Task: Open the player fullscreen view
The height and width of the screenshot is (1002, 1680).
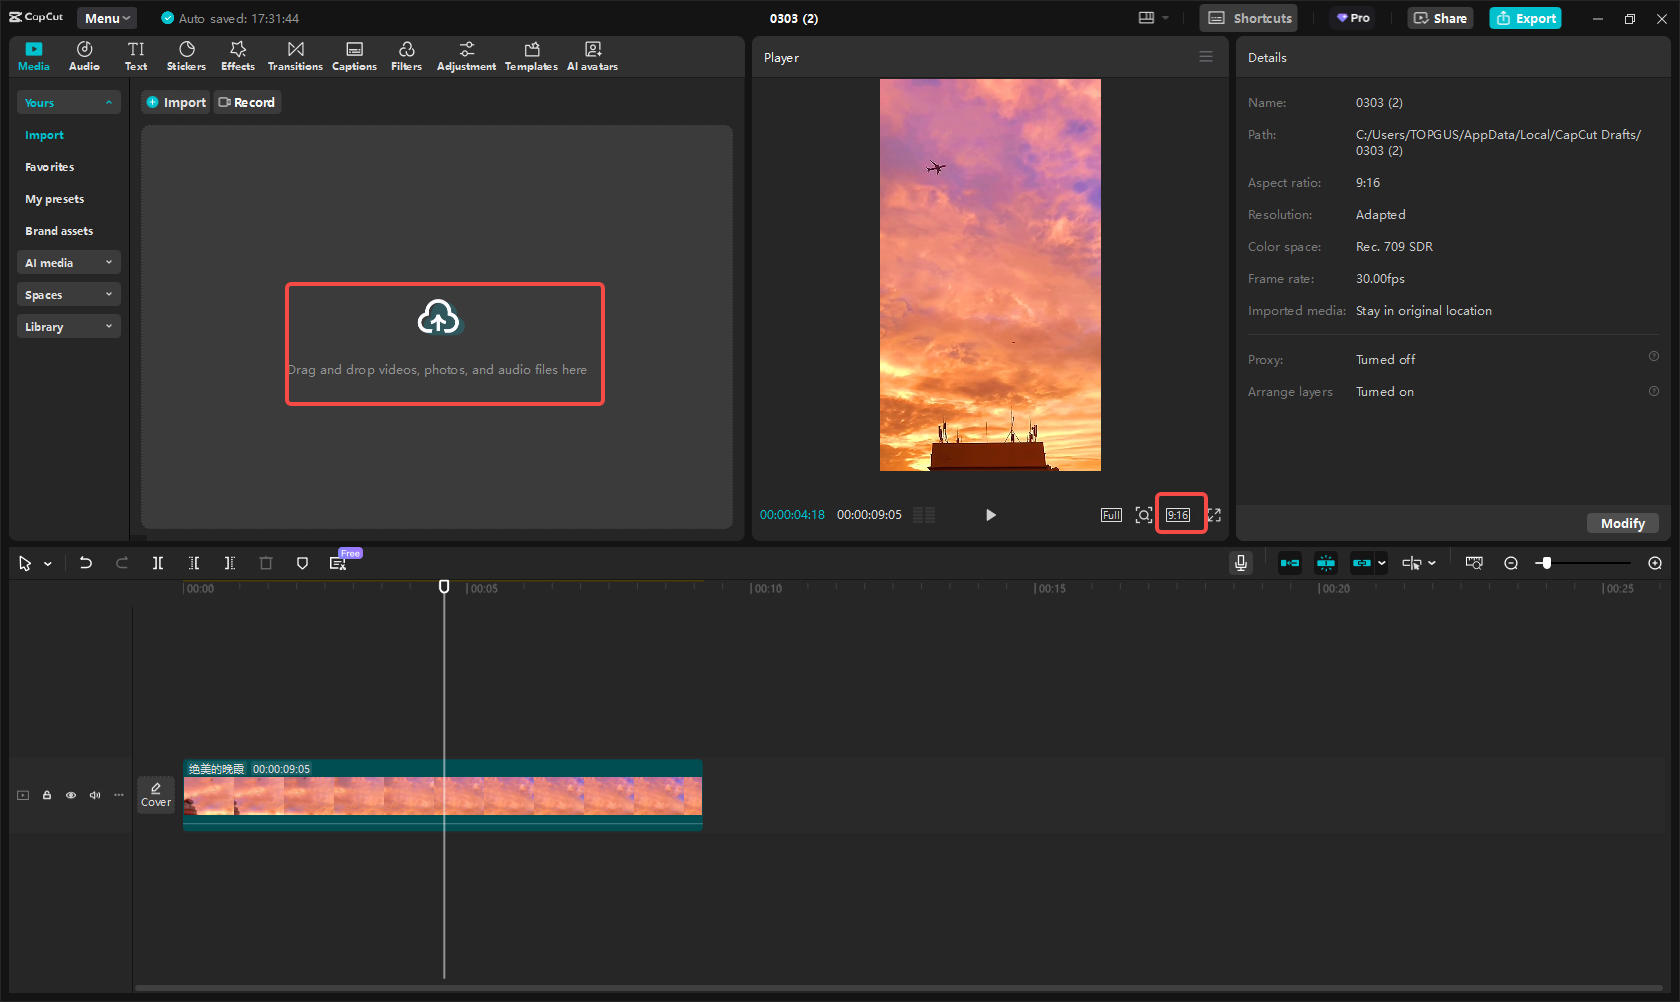Action: pos(1214,515)
